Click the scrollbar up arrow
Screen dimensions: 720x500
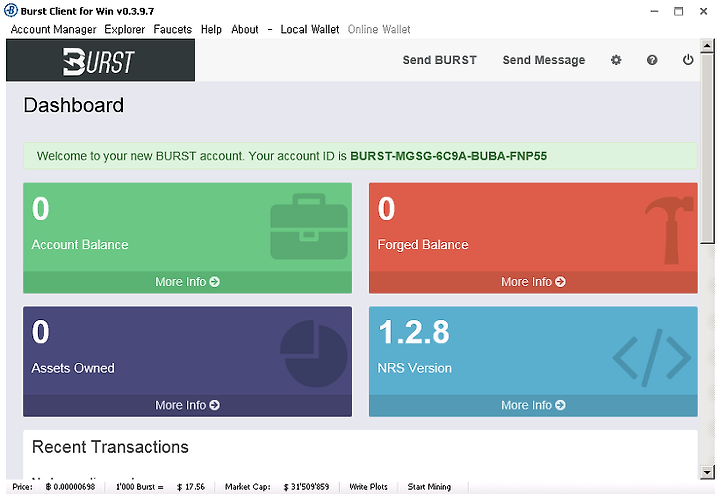[707, 45]
